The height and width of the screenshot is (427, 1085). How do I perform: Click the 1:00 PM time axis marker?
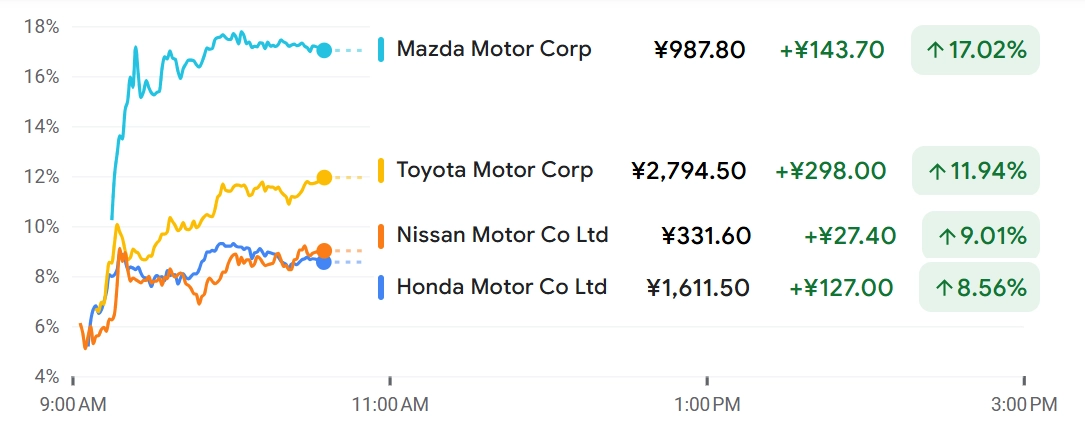707,404
